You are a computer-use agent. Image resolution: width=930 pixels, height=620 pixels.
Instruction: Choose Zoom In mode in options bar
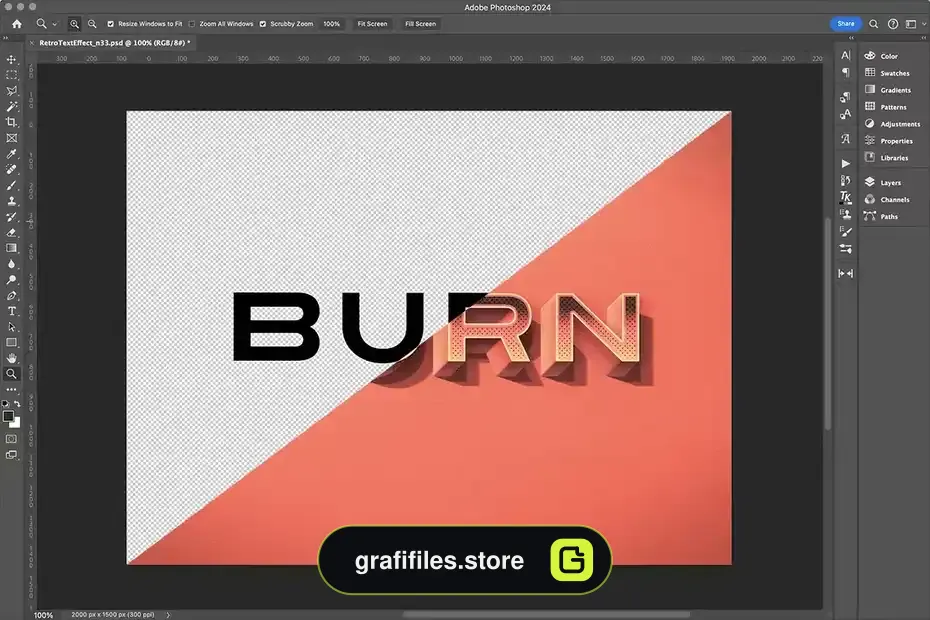click(74, 24)
